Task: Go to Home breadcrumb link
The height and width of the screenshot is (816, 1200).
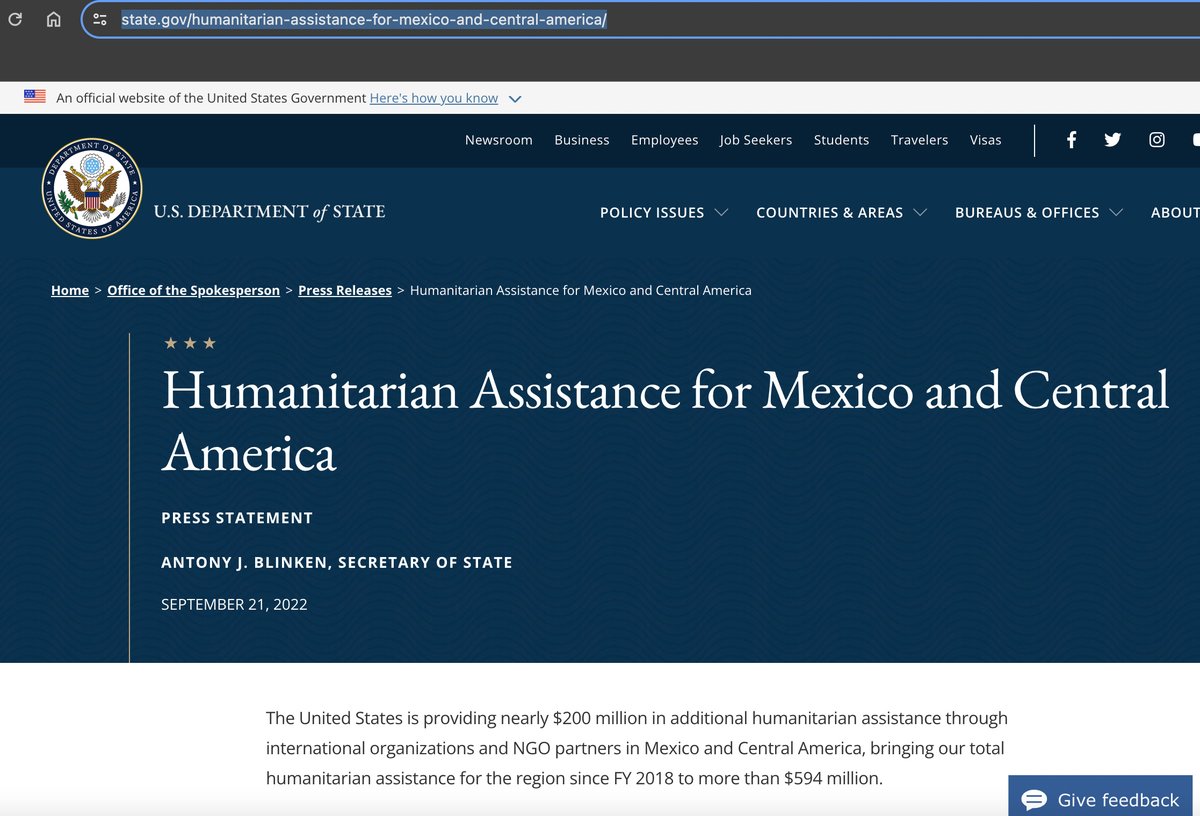Action: coord(70,290)
